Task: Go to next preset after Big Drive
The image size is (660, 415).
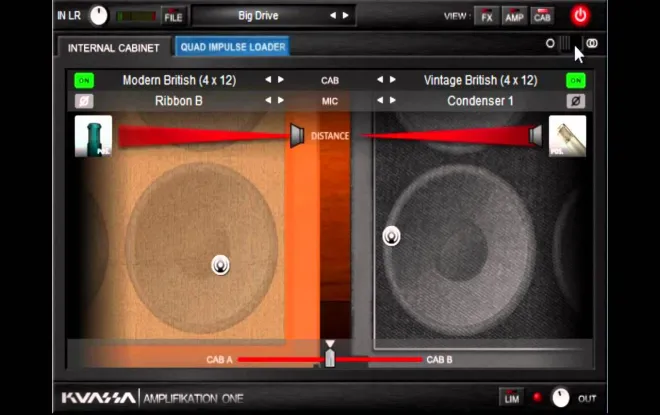Action: [x=346, y=16]
